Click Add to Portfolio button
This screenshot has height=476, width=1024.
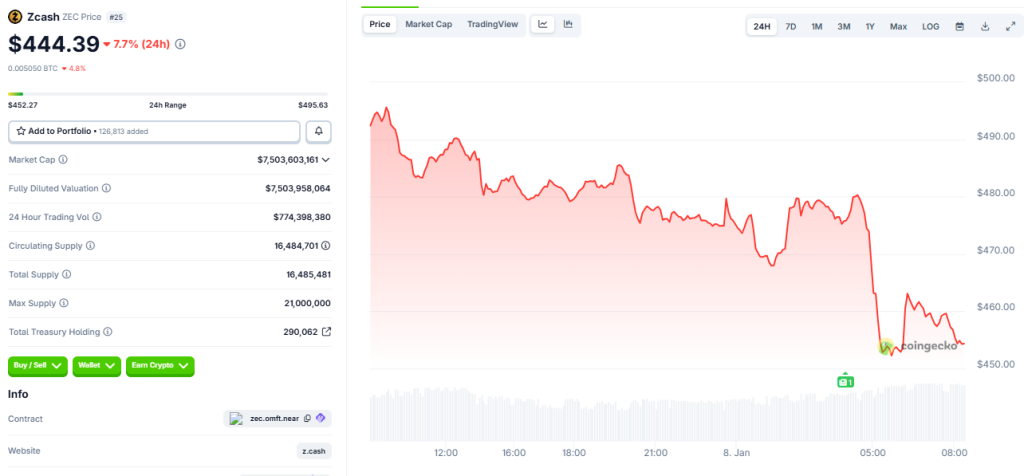pos(154,131)
